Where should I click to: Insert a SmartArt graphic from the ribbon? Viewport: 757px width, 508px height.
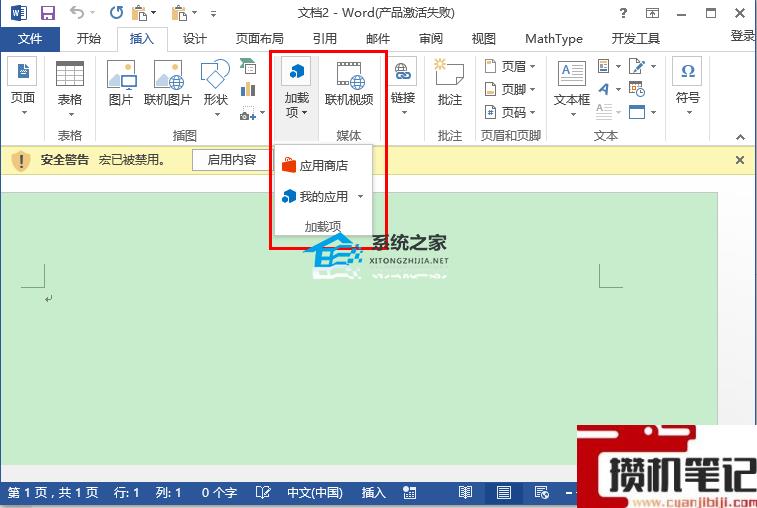pos(248,66)
